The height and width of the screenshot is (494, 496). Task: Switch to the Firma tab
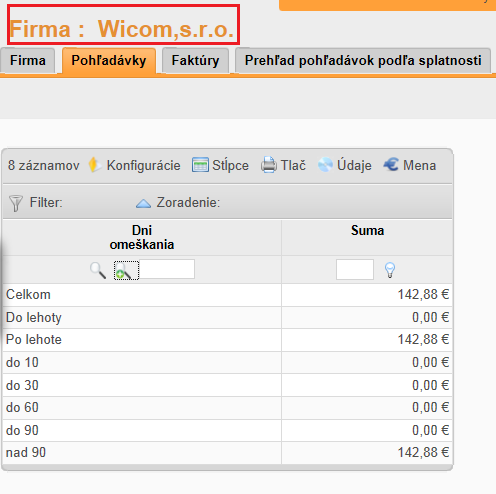(x=28, y=61)
